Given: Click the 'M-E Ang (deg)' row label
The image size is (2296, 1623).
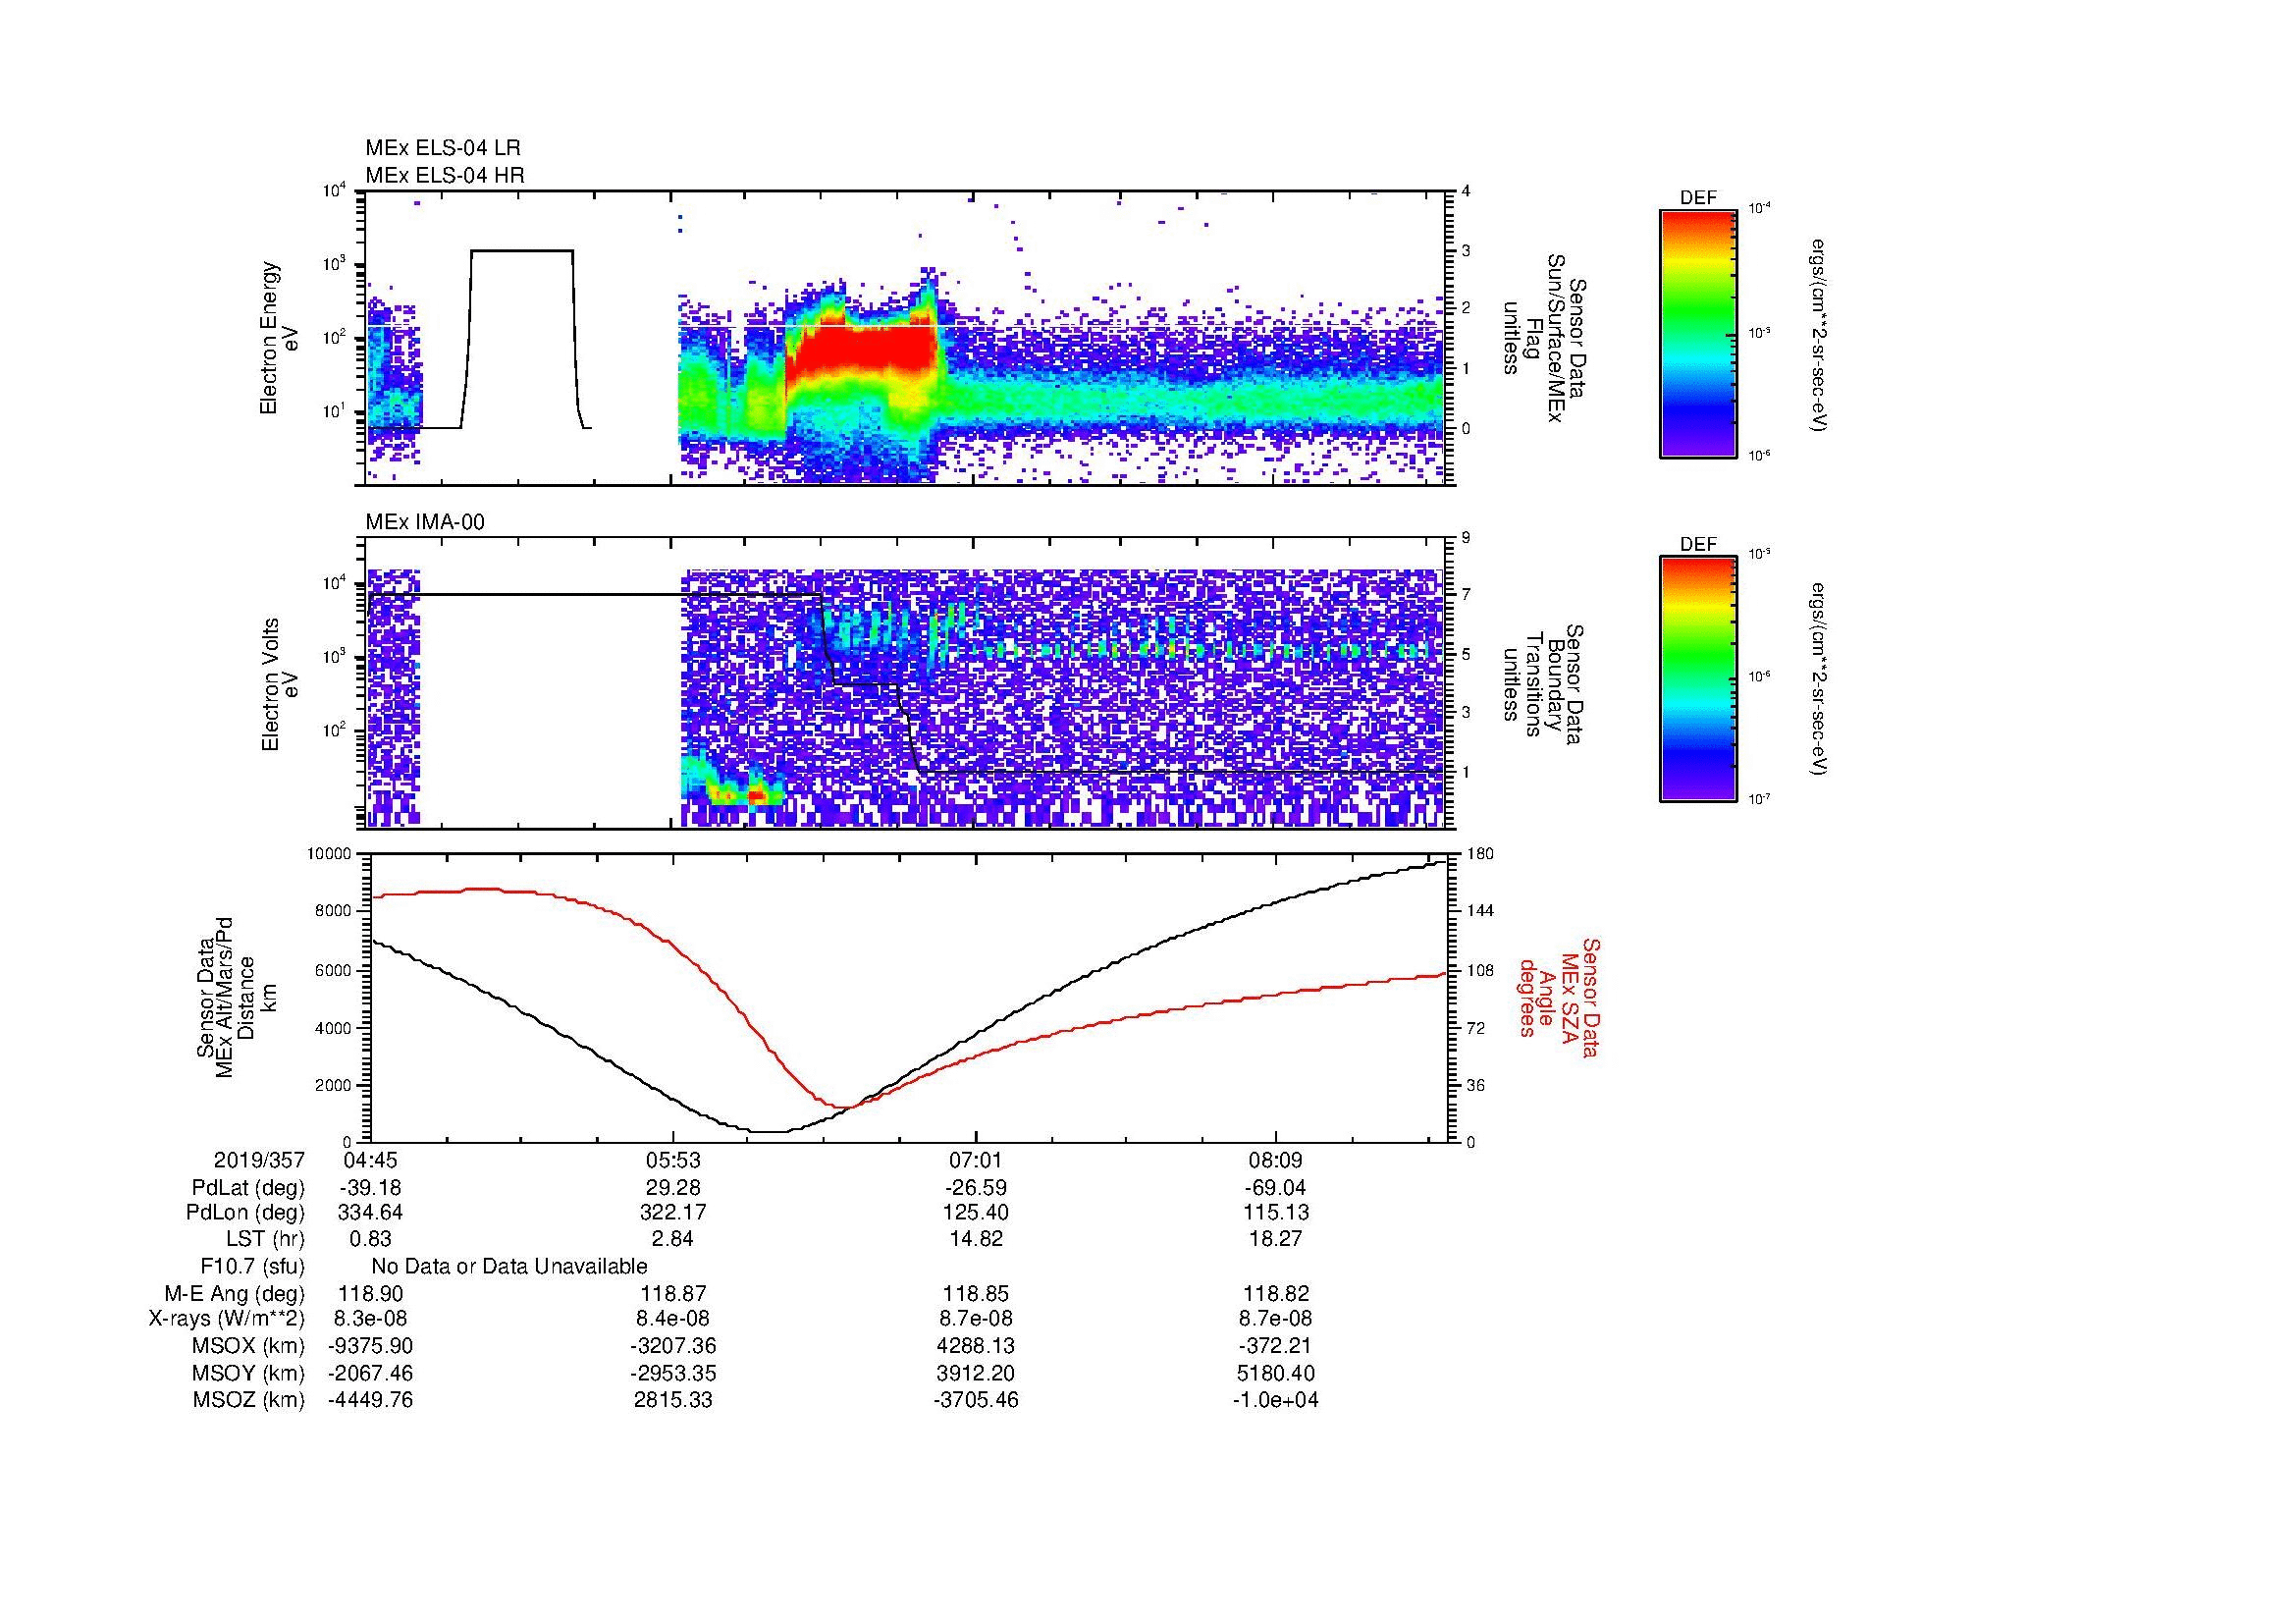Looking at the screenshot, I should pos(234,1293).
